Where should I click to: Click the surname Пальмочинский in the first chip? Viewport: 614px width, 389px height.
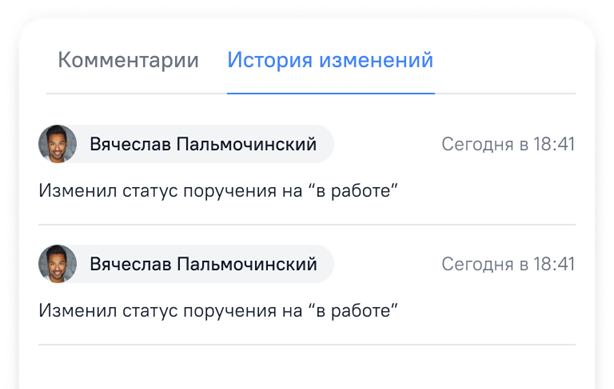[246, 144]
